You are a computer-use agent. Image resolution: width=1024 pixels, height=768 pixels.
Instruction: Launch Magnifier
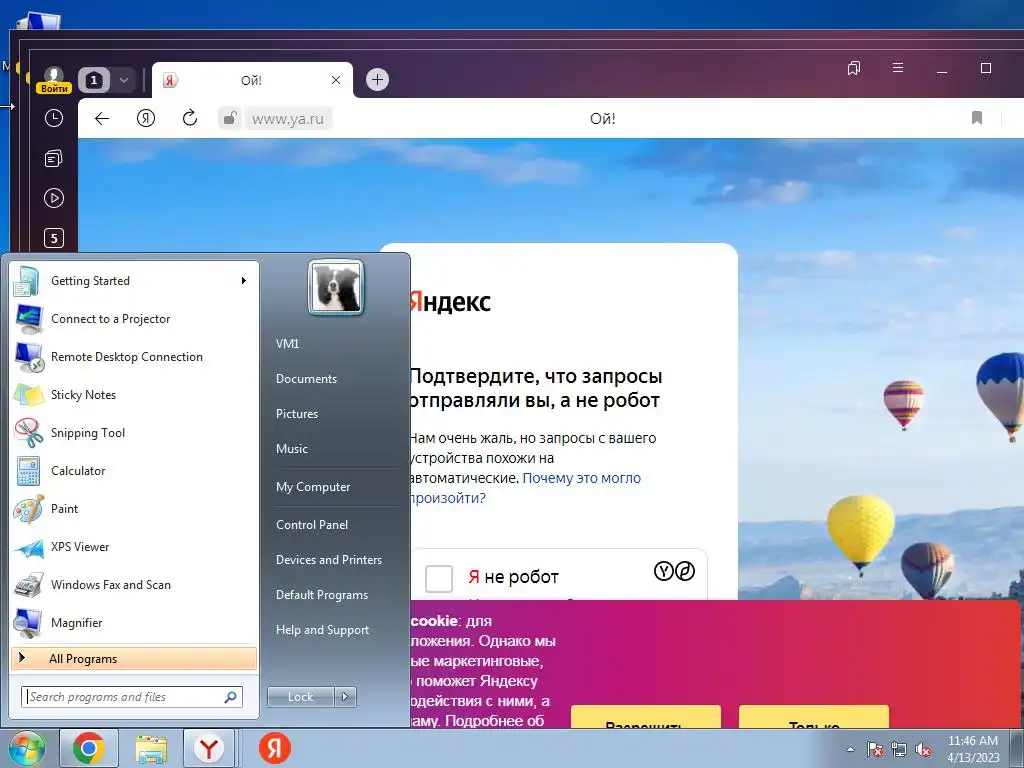point(134,622)
